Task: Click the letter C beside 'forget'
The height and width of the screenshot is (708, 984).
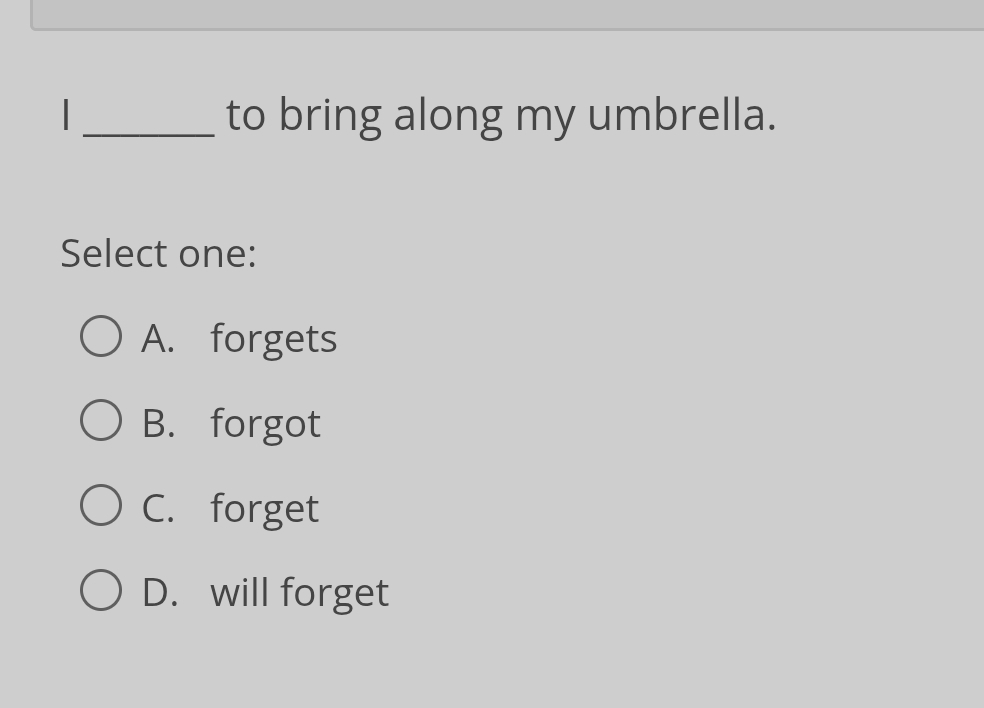Action: (157, 507)
